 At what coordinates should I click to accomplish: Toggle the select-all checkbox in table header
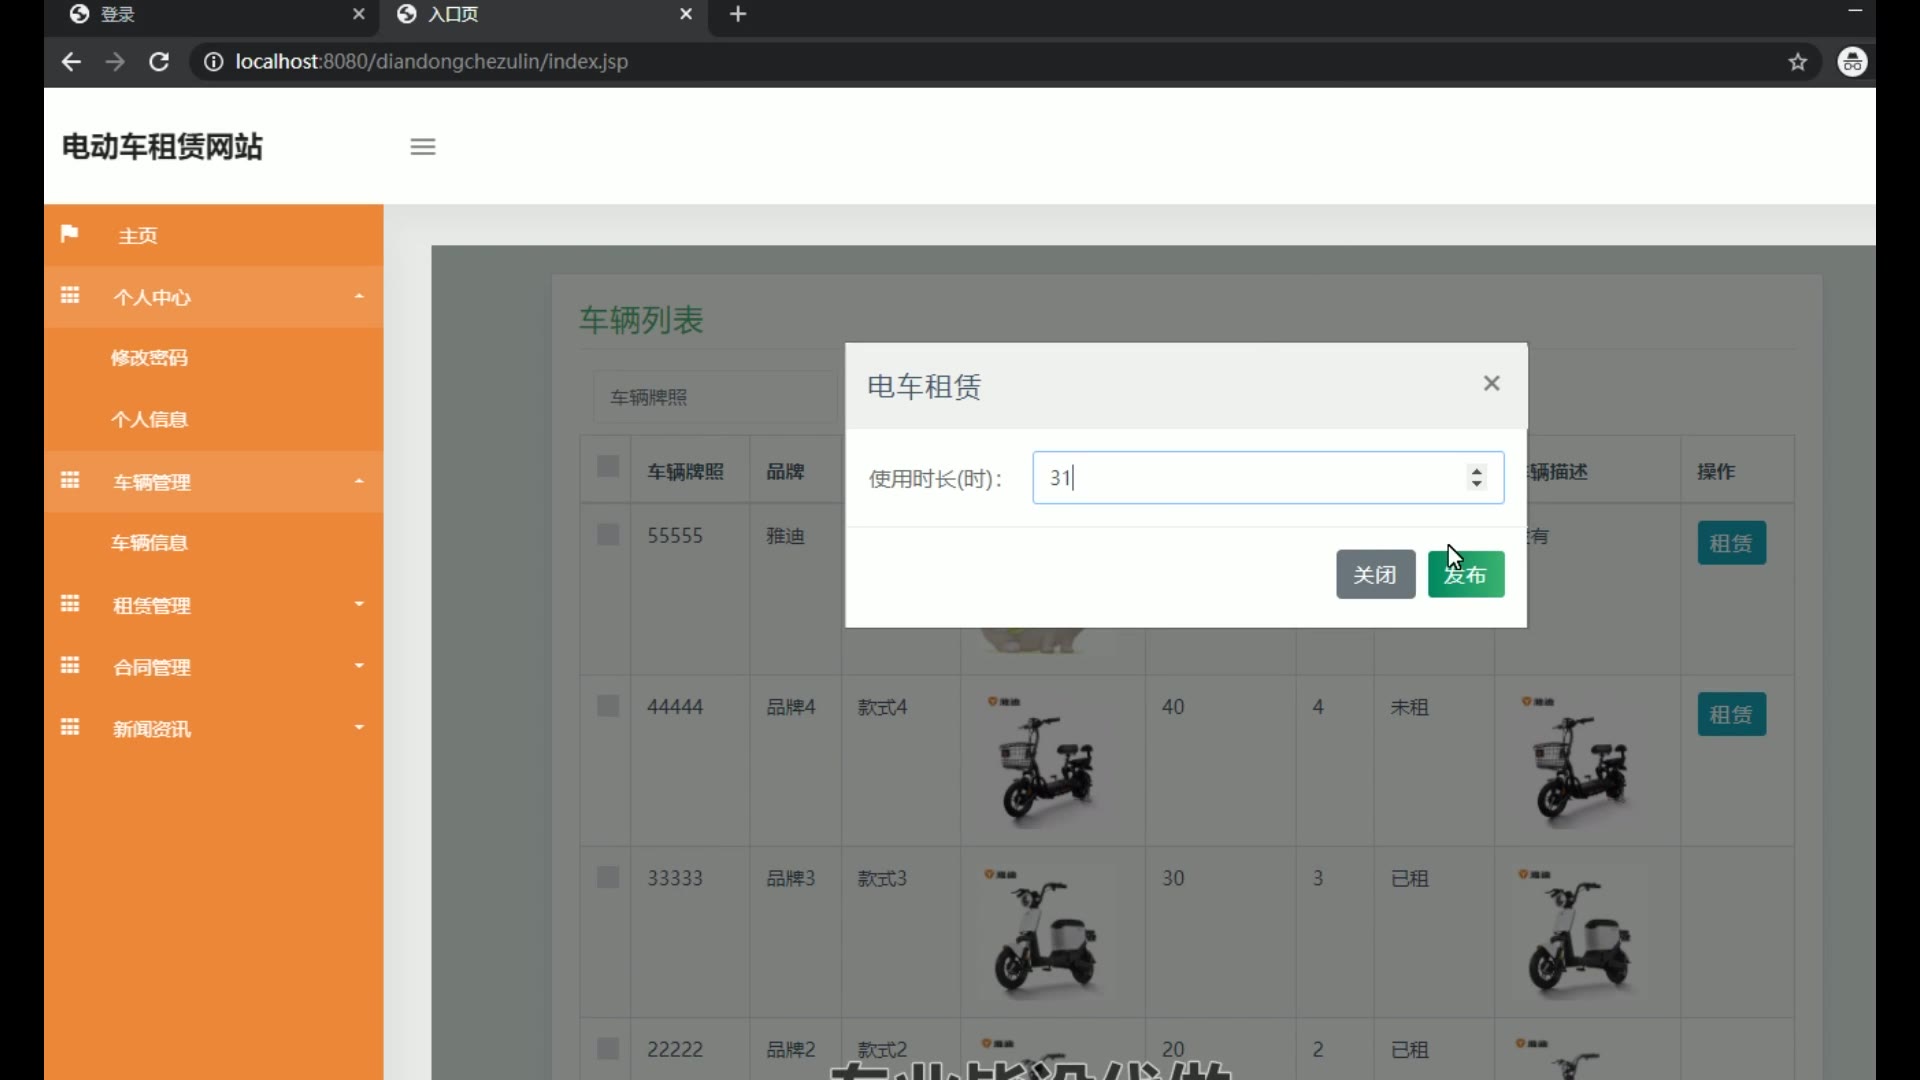[x=608, y=467]
